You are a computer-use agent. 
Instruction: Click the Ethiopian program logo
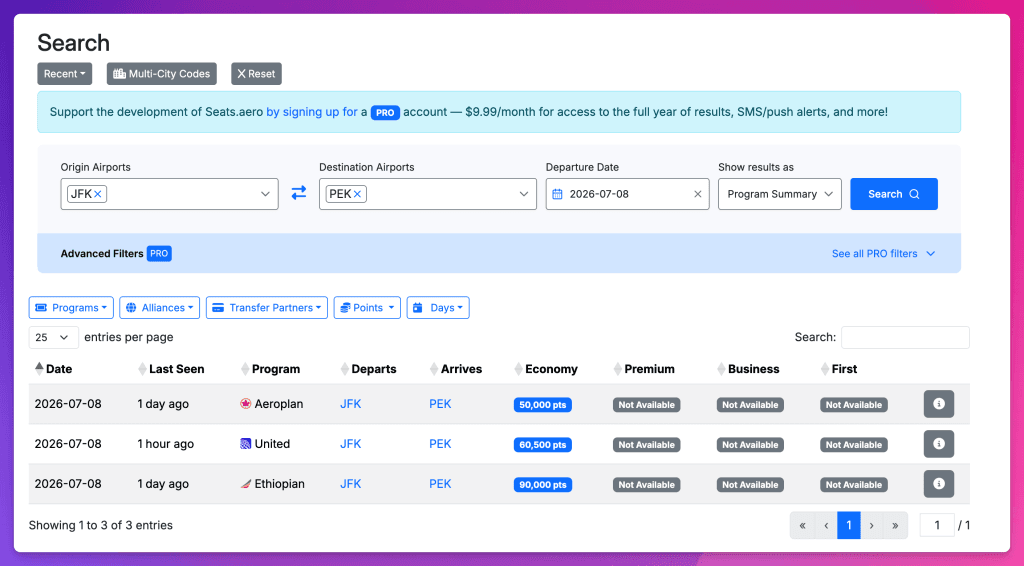pyautogui.click(x=246, y=484)
